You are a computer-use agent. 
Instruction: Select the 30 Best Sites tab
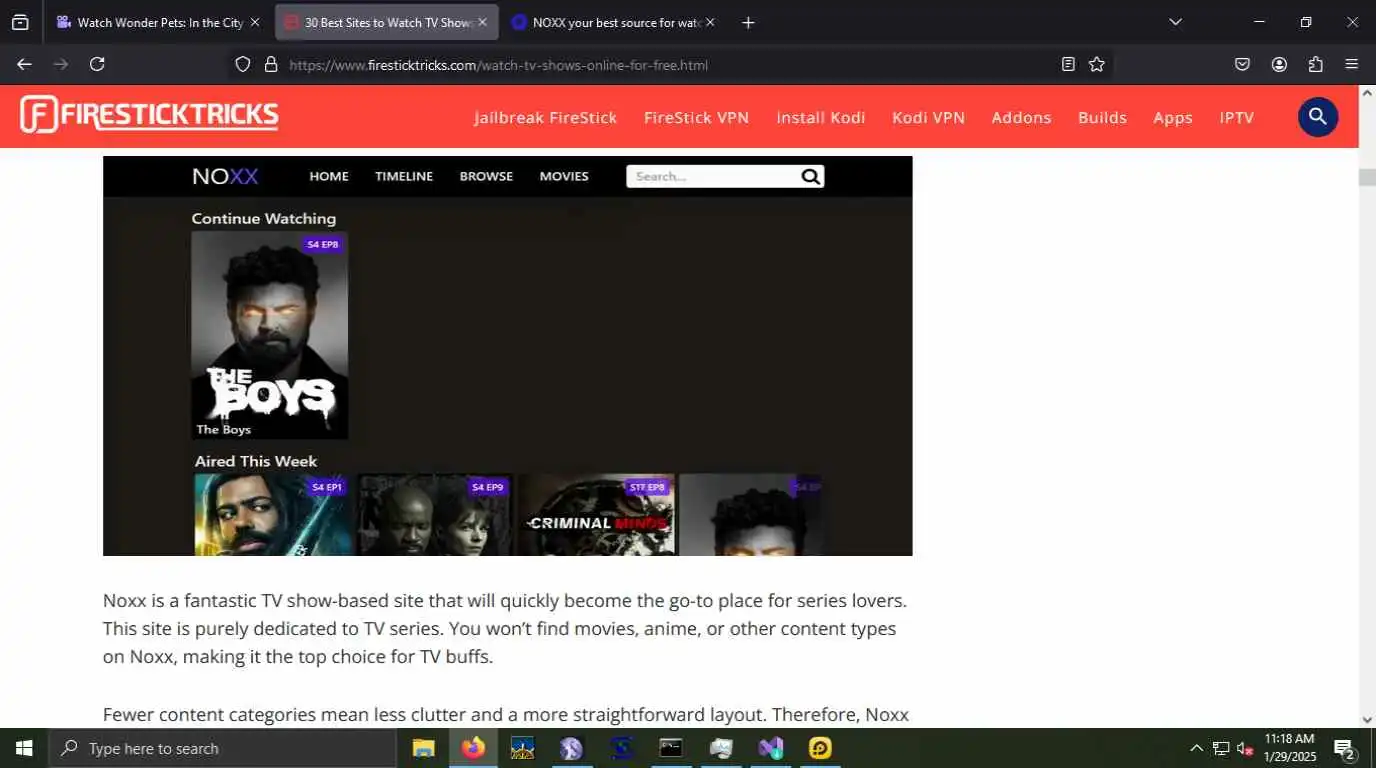click(x=387, y=22)
